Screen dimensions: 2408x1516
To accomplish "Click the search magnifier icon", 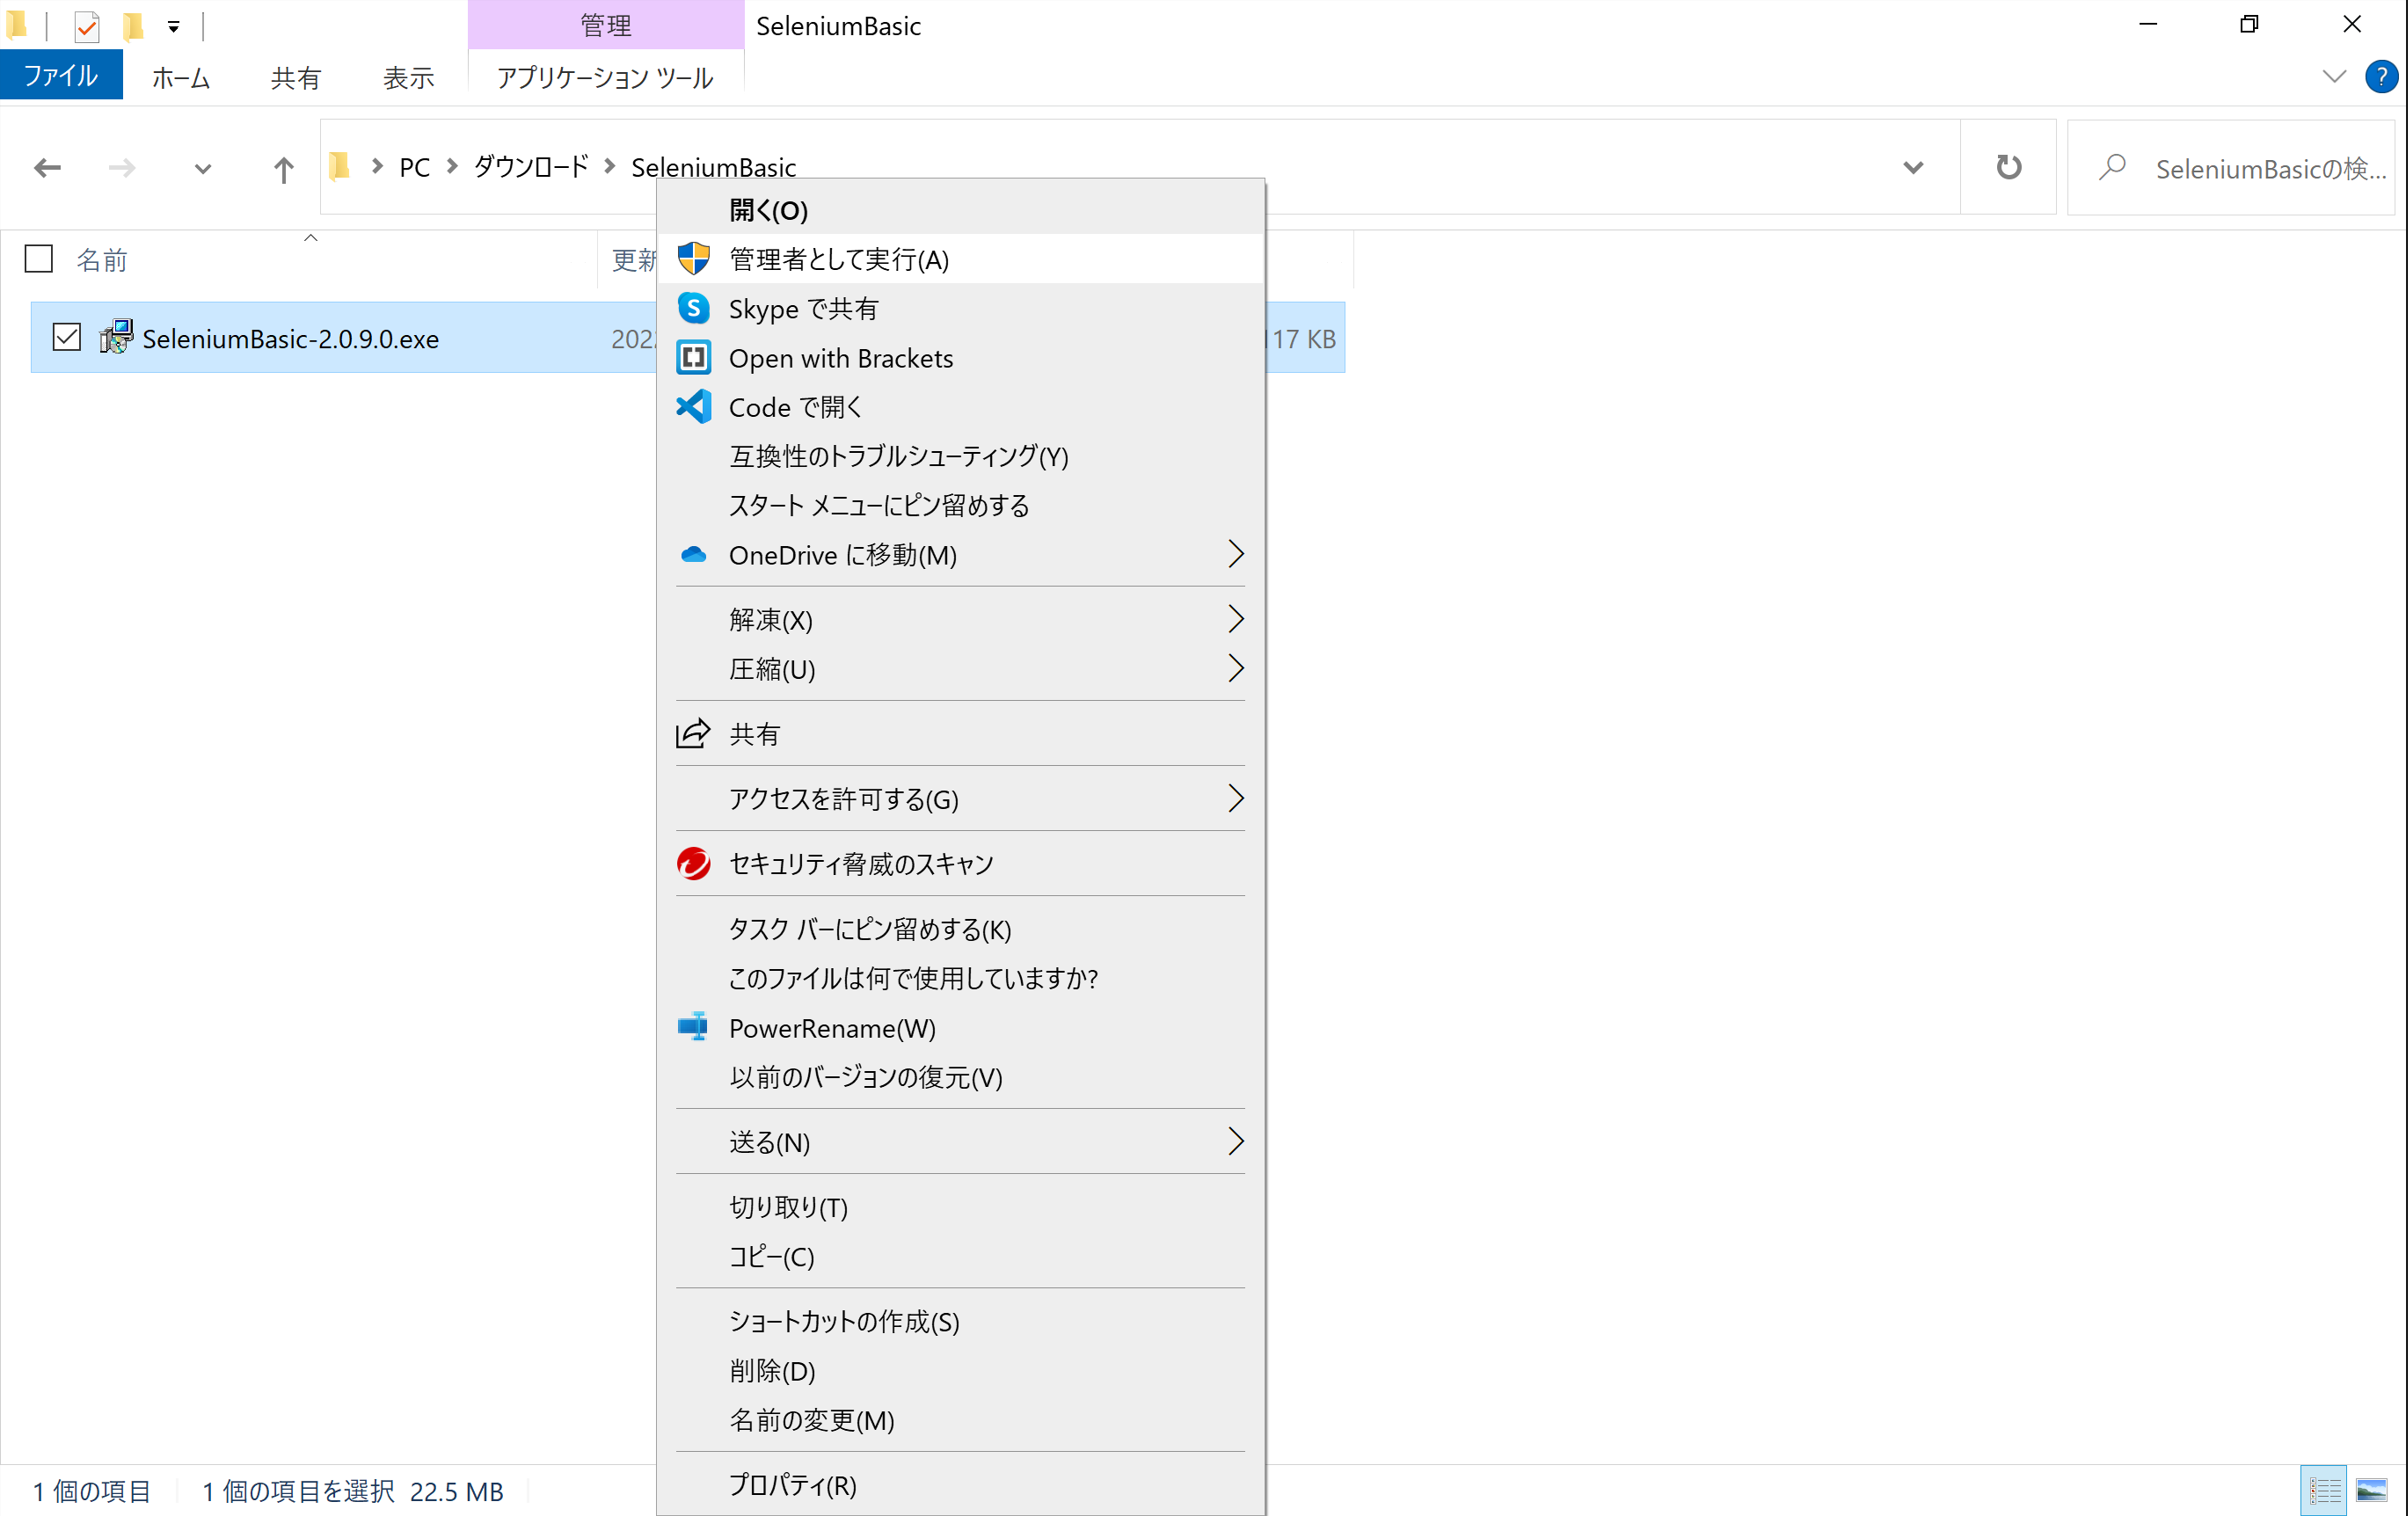I will click(x=2112, y=167).
